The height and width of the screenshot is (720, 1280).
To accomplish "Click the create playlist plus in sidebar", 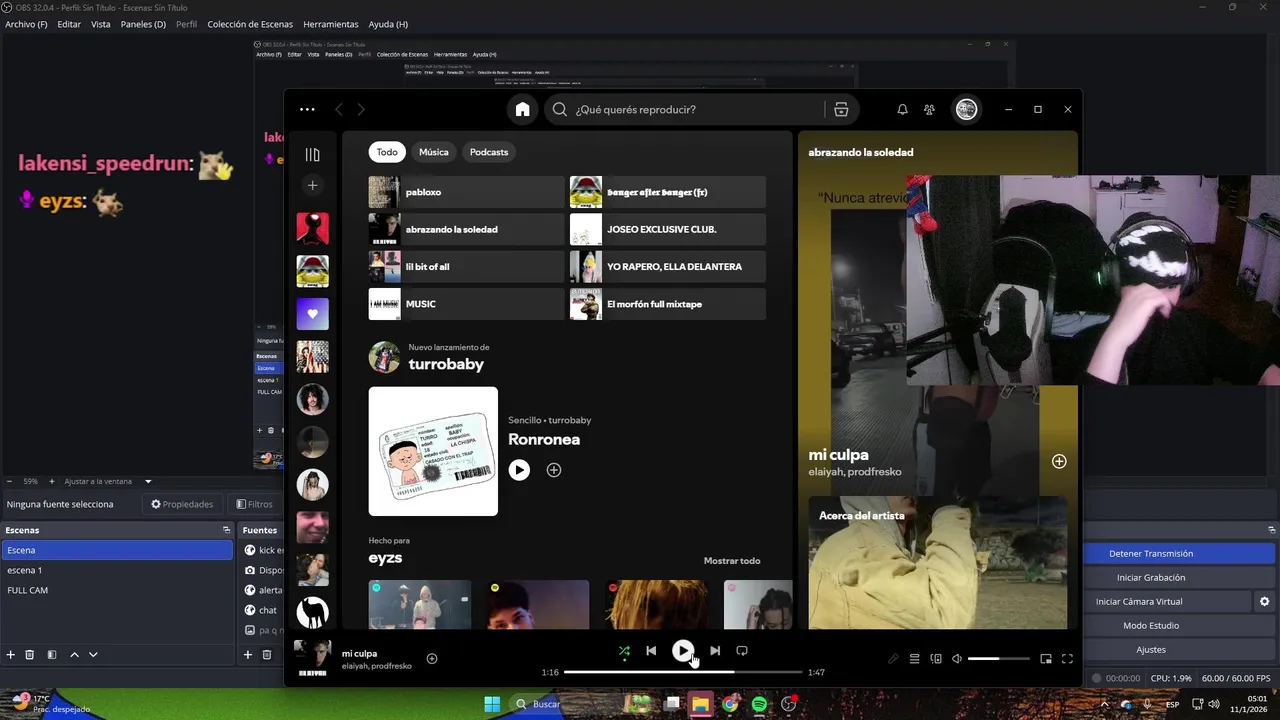I will 312,186.
